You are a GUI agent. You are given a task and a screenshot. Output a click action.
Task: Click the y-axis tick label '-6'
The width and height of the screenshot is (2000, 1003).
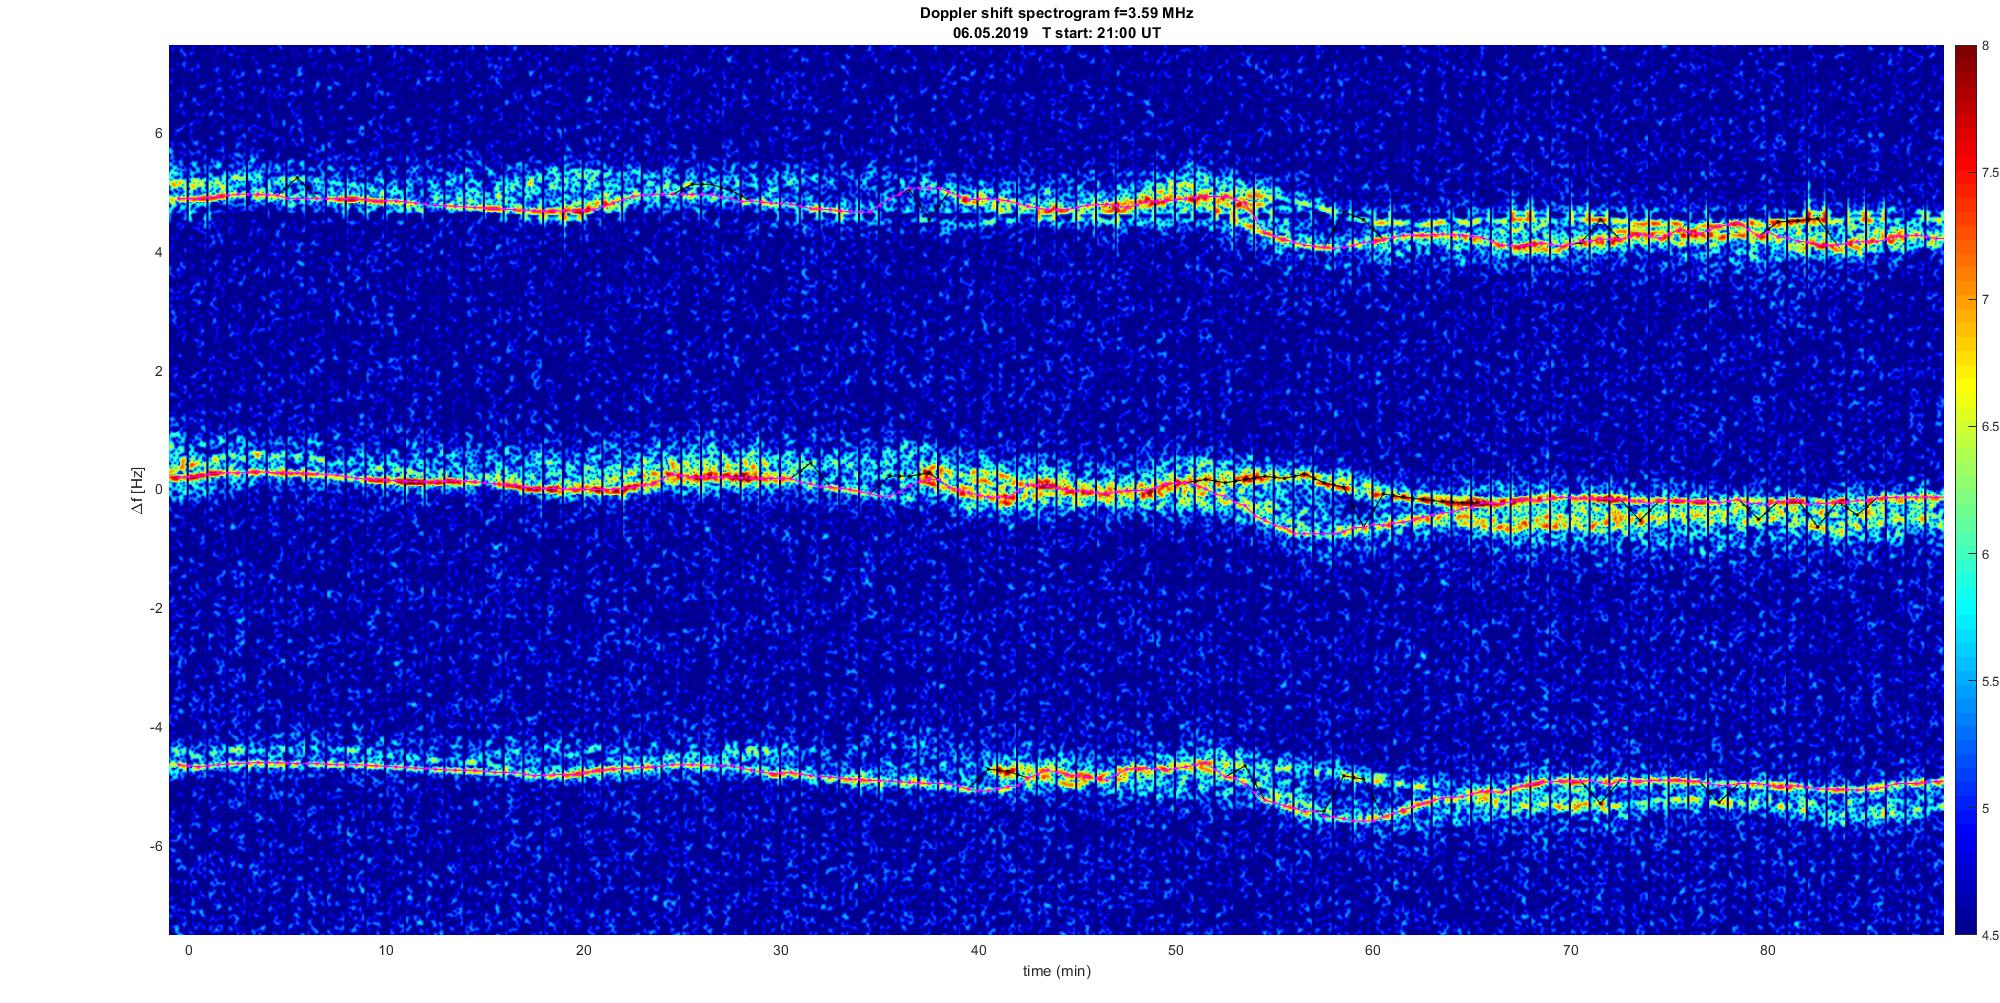point(155,846)
